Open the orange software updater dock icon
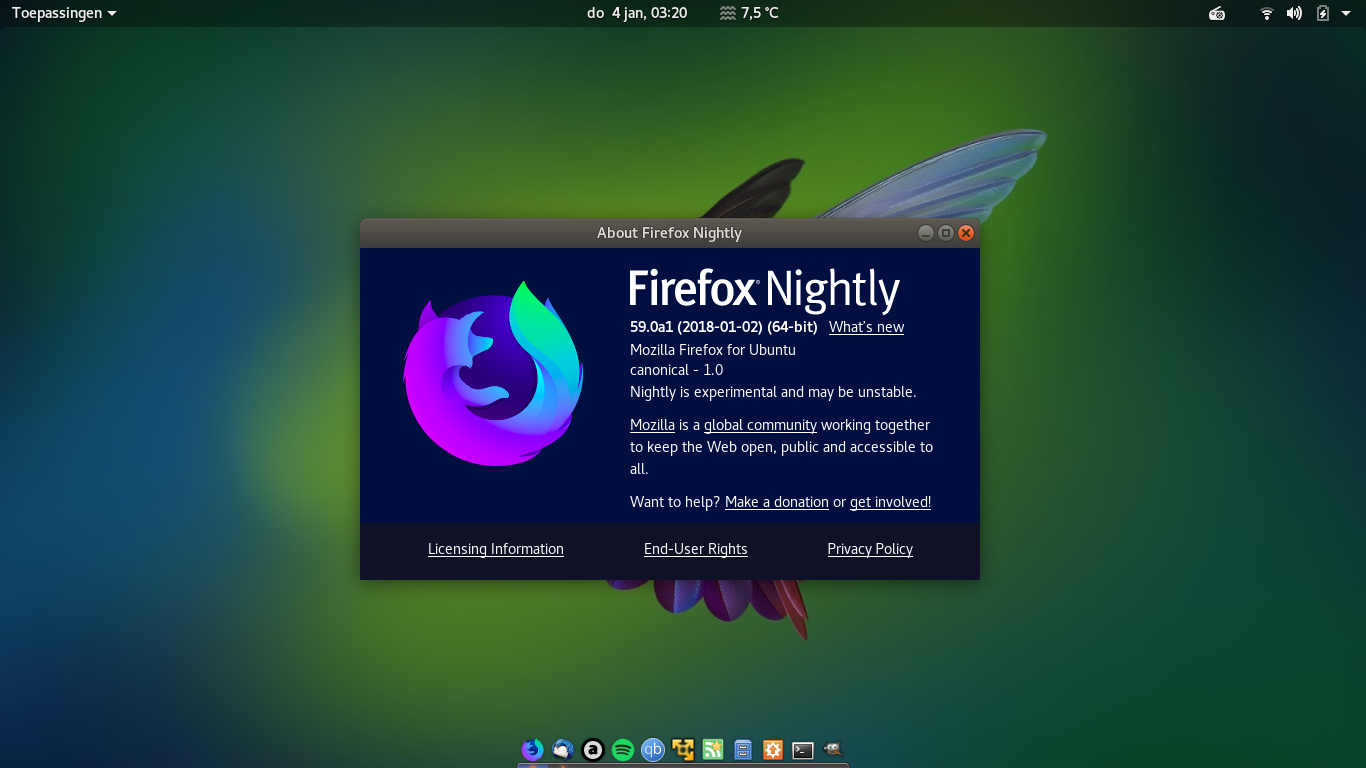The width and height of the screenshot is (1366, 768). [773, 749]
